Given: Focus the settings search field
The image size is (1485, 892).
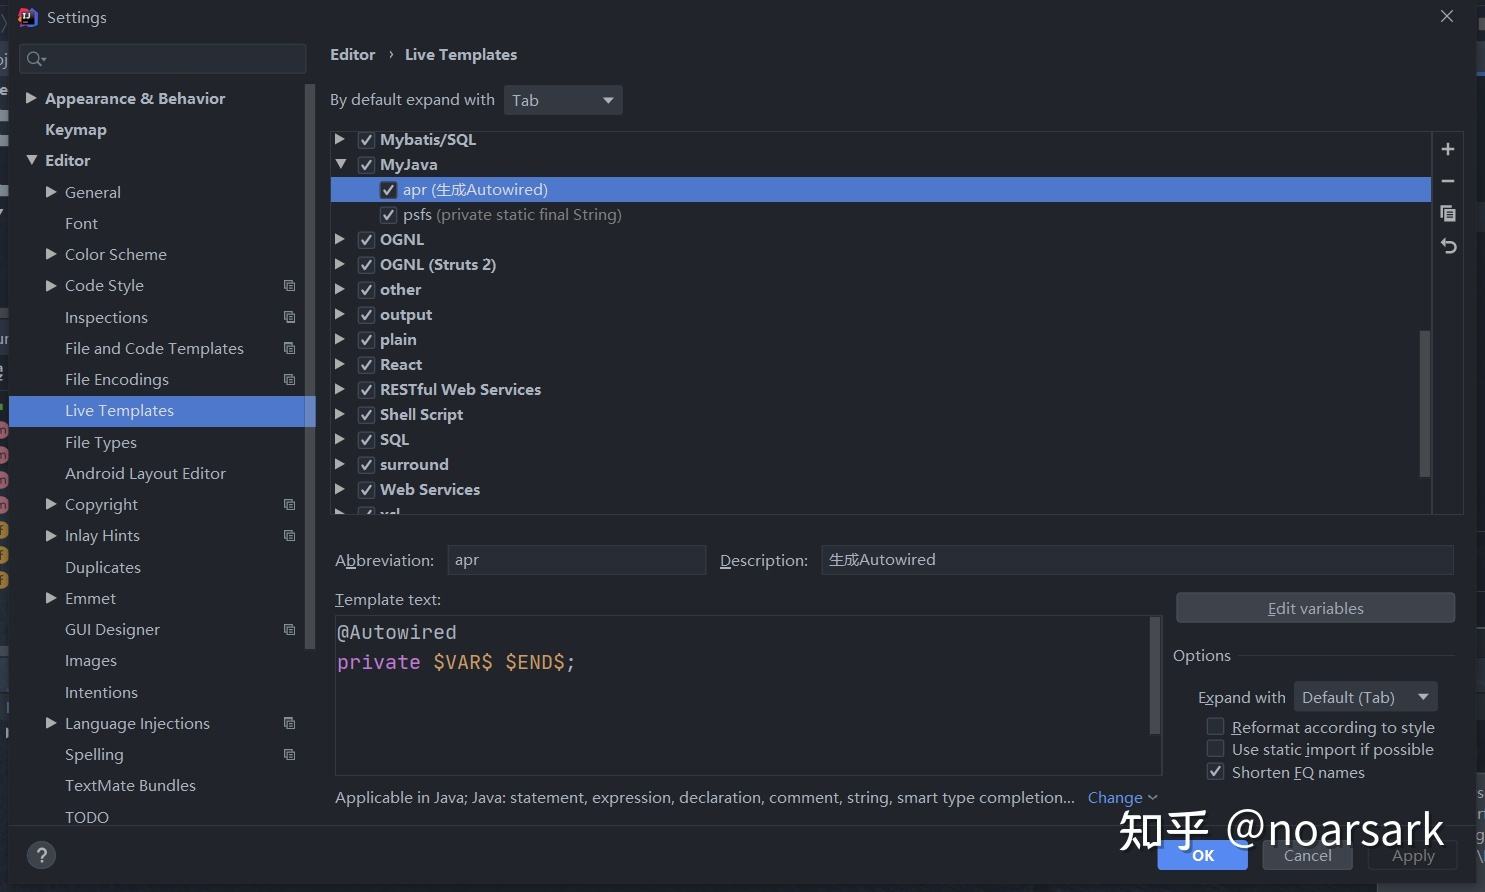Looking at the screenshot, I should tap(163, 59).
